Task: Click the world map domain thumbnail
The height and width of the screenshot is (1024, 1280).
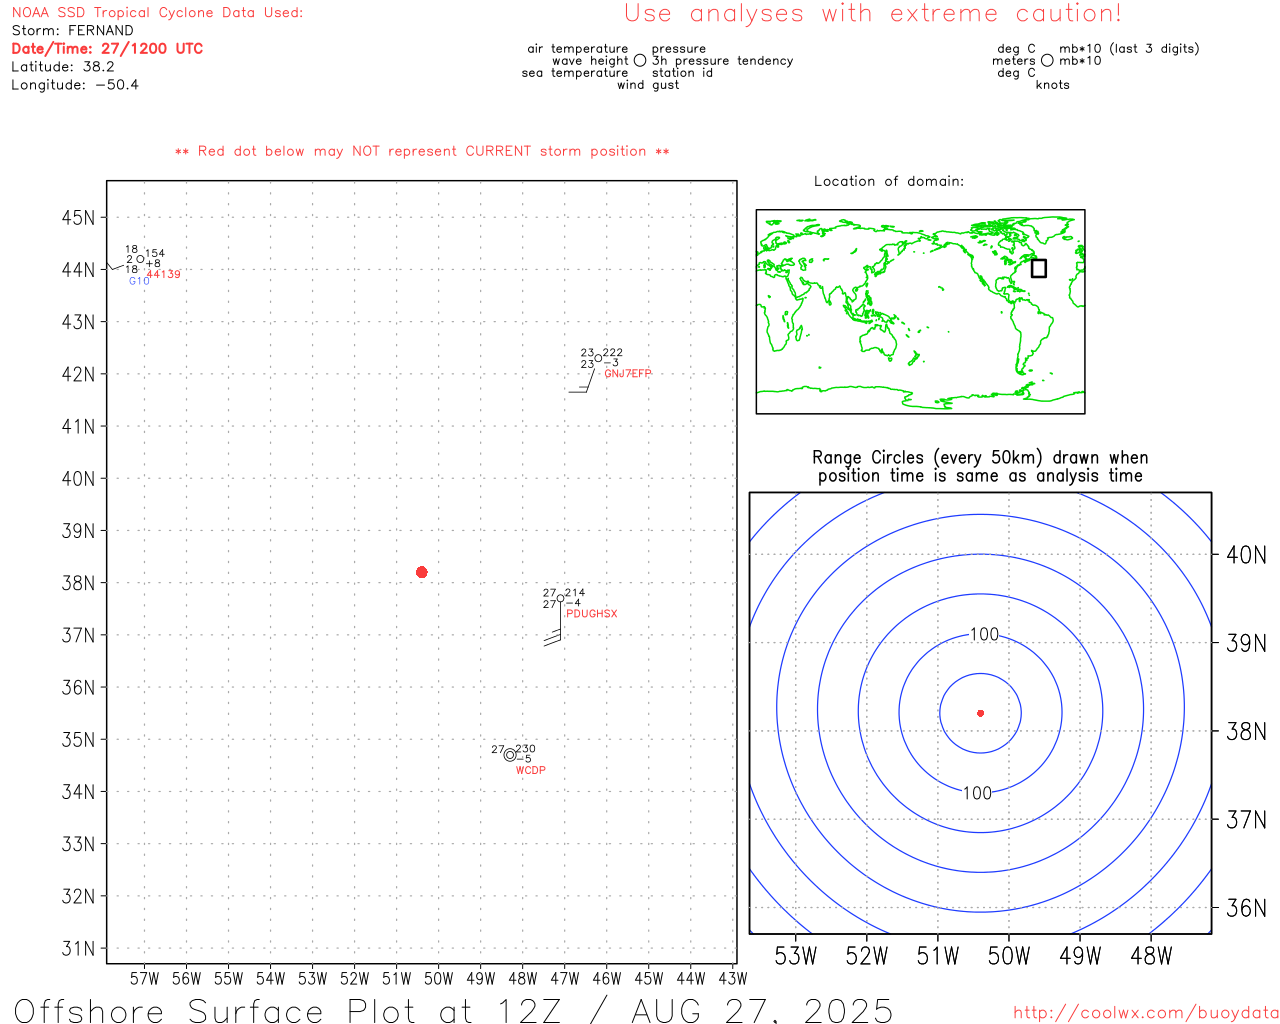Action: tap(920, 312)
